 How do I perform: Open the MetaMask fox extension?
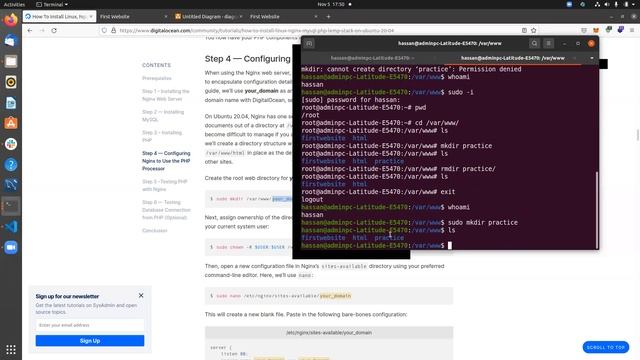596,30
